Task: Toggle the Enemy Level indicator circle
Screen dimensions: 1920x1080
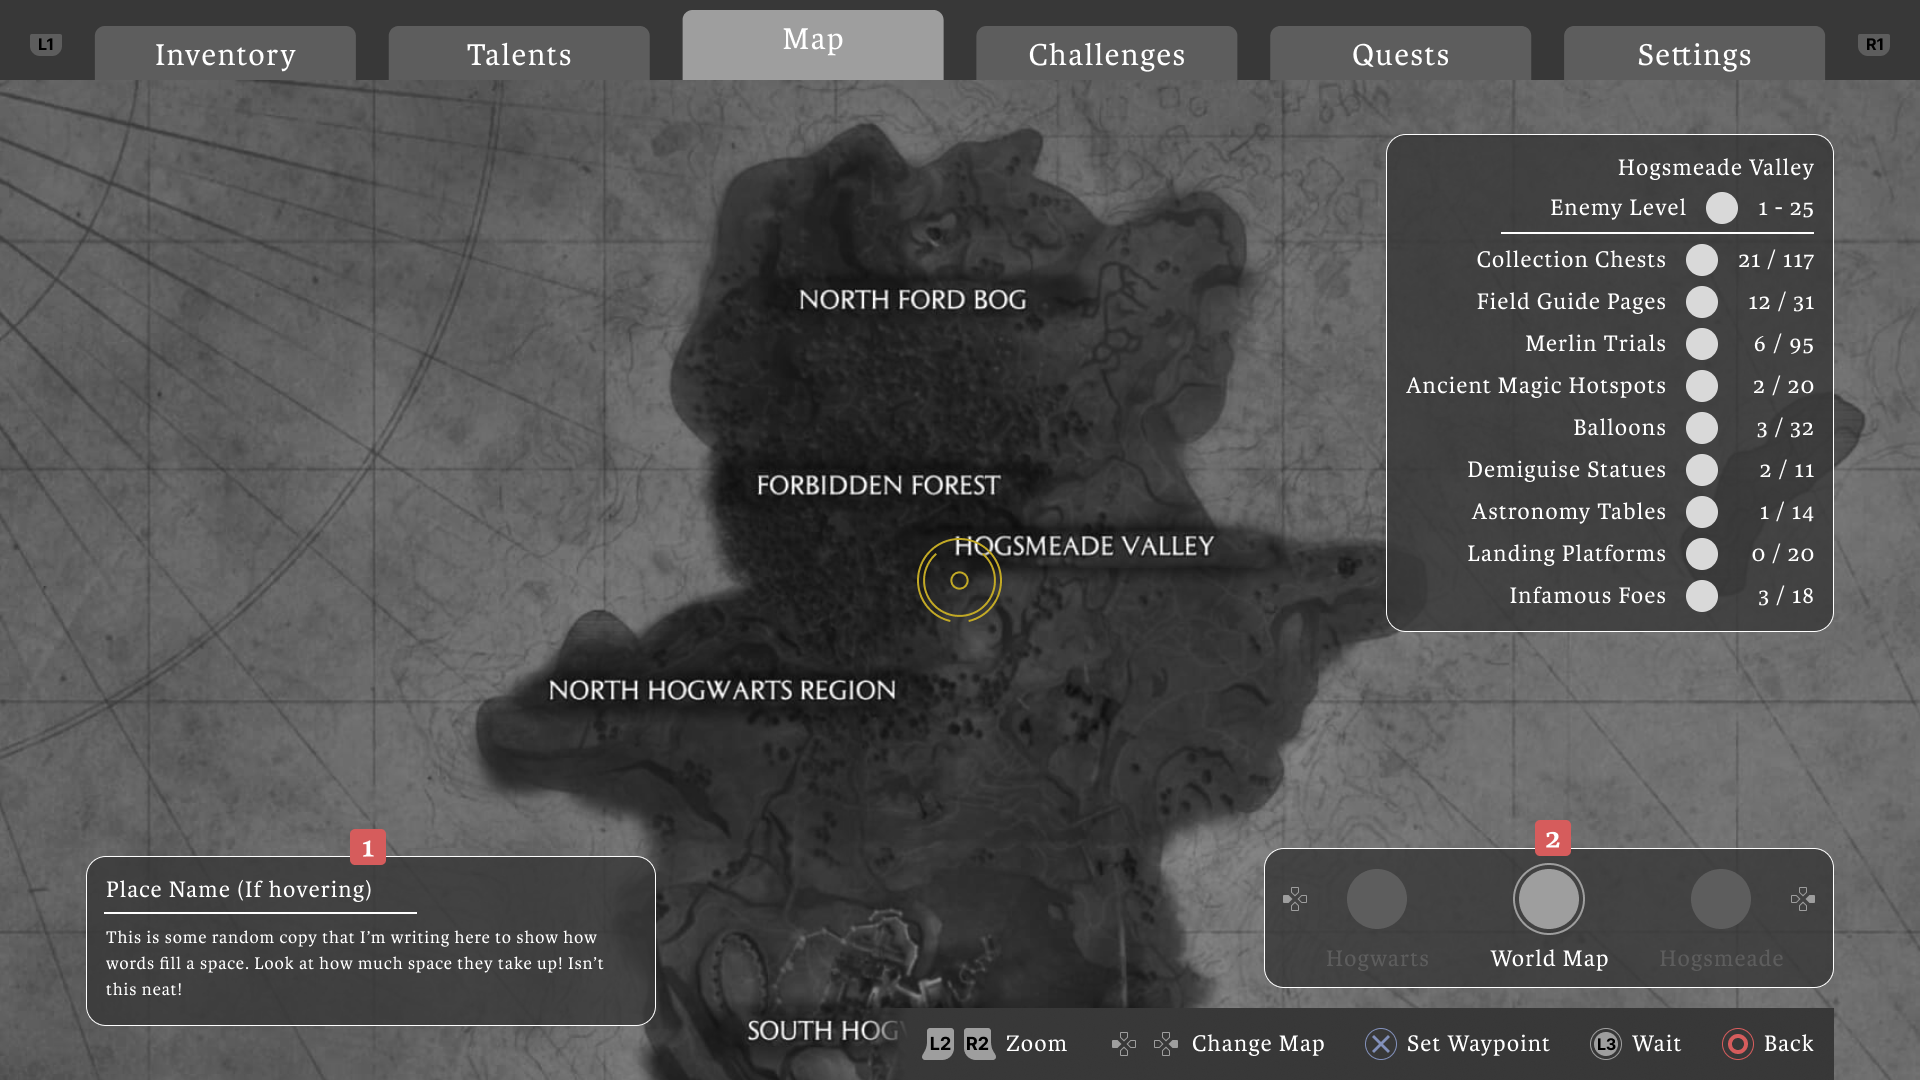Action: pyautogui.click(x=1722, y=208)
